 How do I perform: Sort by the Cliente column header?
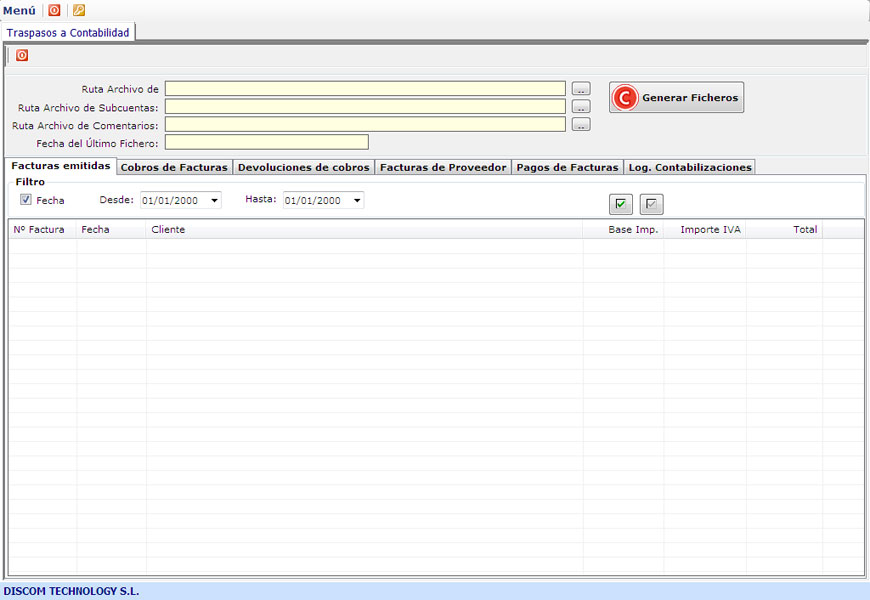(168, 230)
